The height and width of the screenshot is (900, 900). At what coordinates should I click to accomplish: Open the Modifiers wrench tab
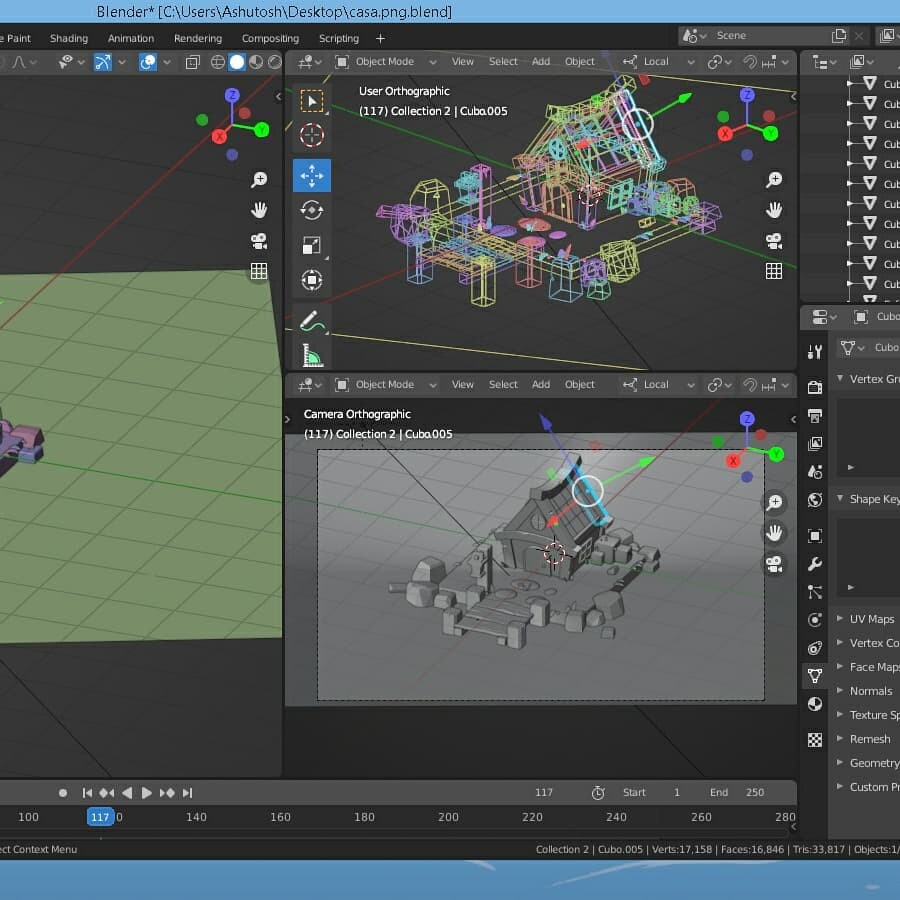coord(815,564)
